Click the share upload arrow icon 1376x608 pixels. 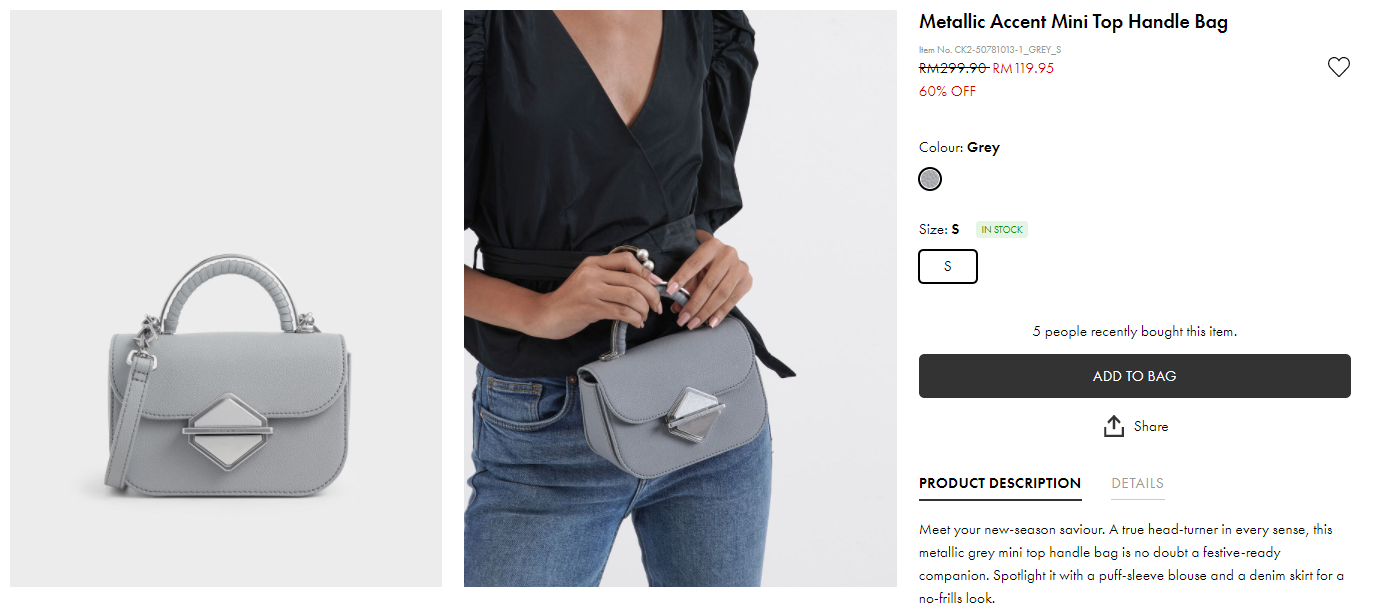click(x=1114, y=426)
